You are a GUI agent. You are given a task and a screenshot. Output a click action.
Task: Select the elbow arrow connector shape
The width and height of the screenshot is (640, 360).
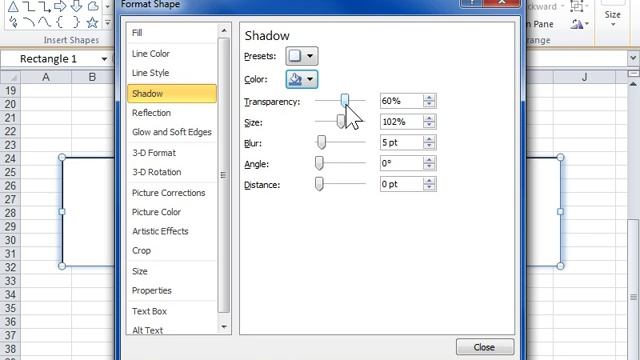[44, 6]
